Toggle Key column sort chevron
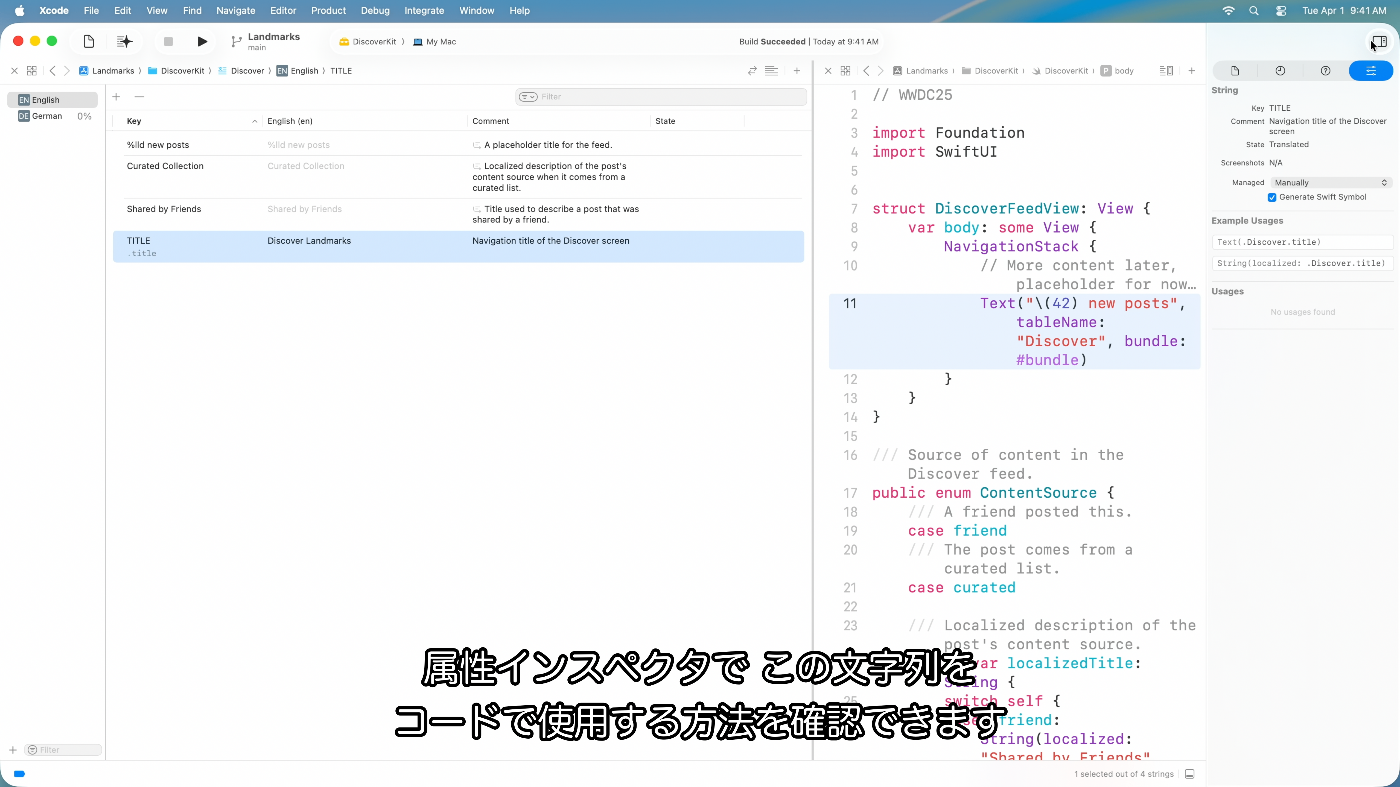The width and height of the screenshot is (1400, 787). 254,121
